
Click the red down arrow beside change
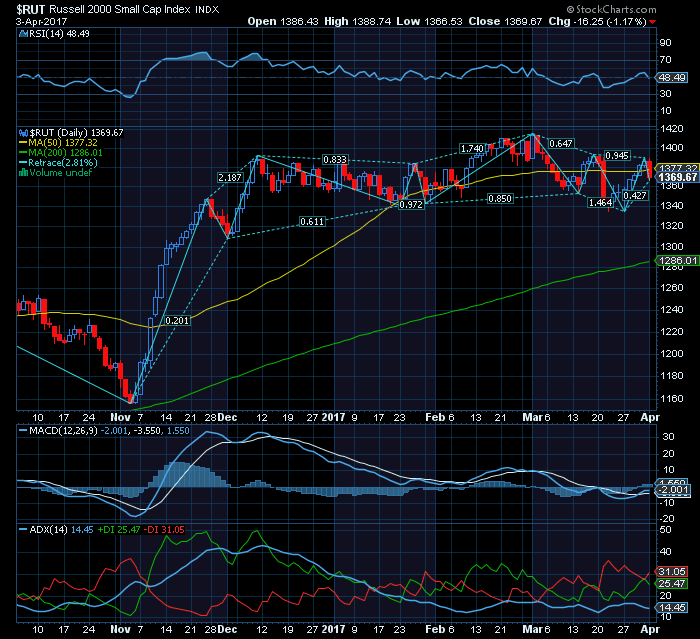653,22
